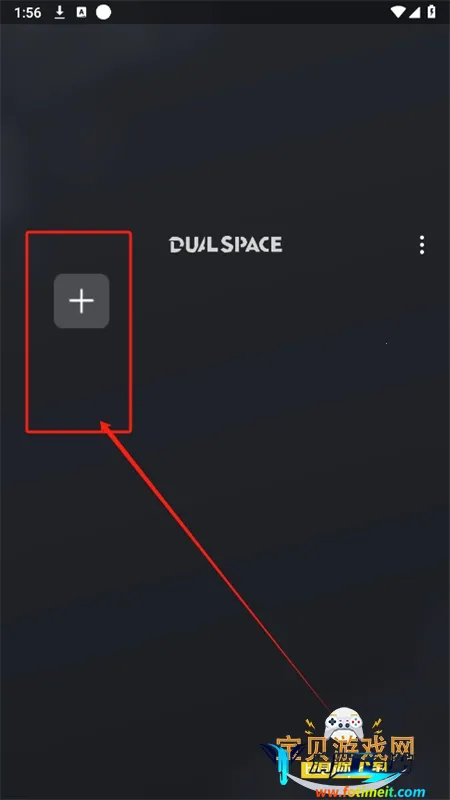
Task: Click empty space below the plus tile
Action: click(x=79, y=380)
